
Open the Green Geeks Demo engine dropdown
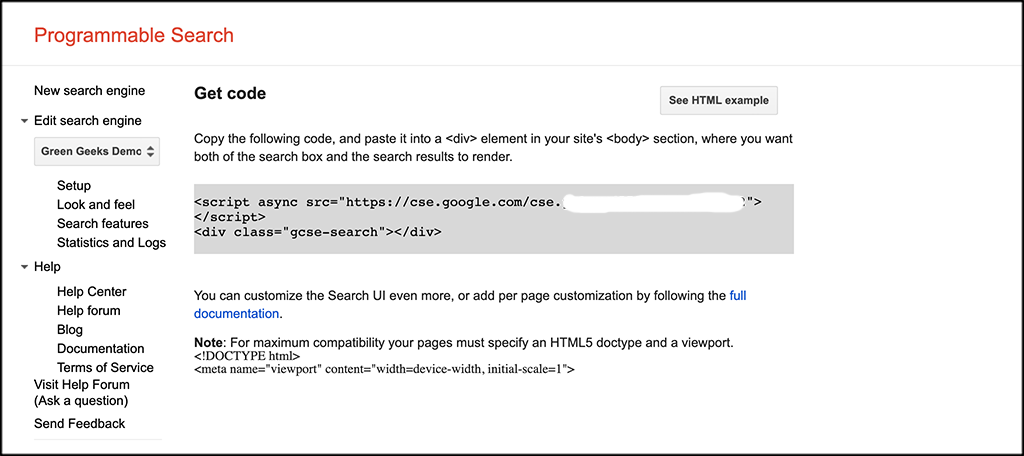click(x=97, y=151)
